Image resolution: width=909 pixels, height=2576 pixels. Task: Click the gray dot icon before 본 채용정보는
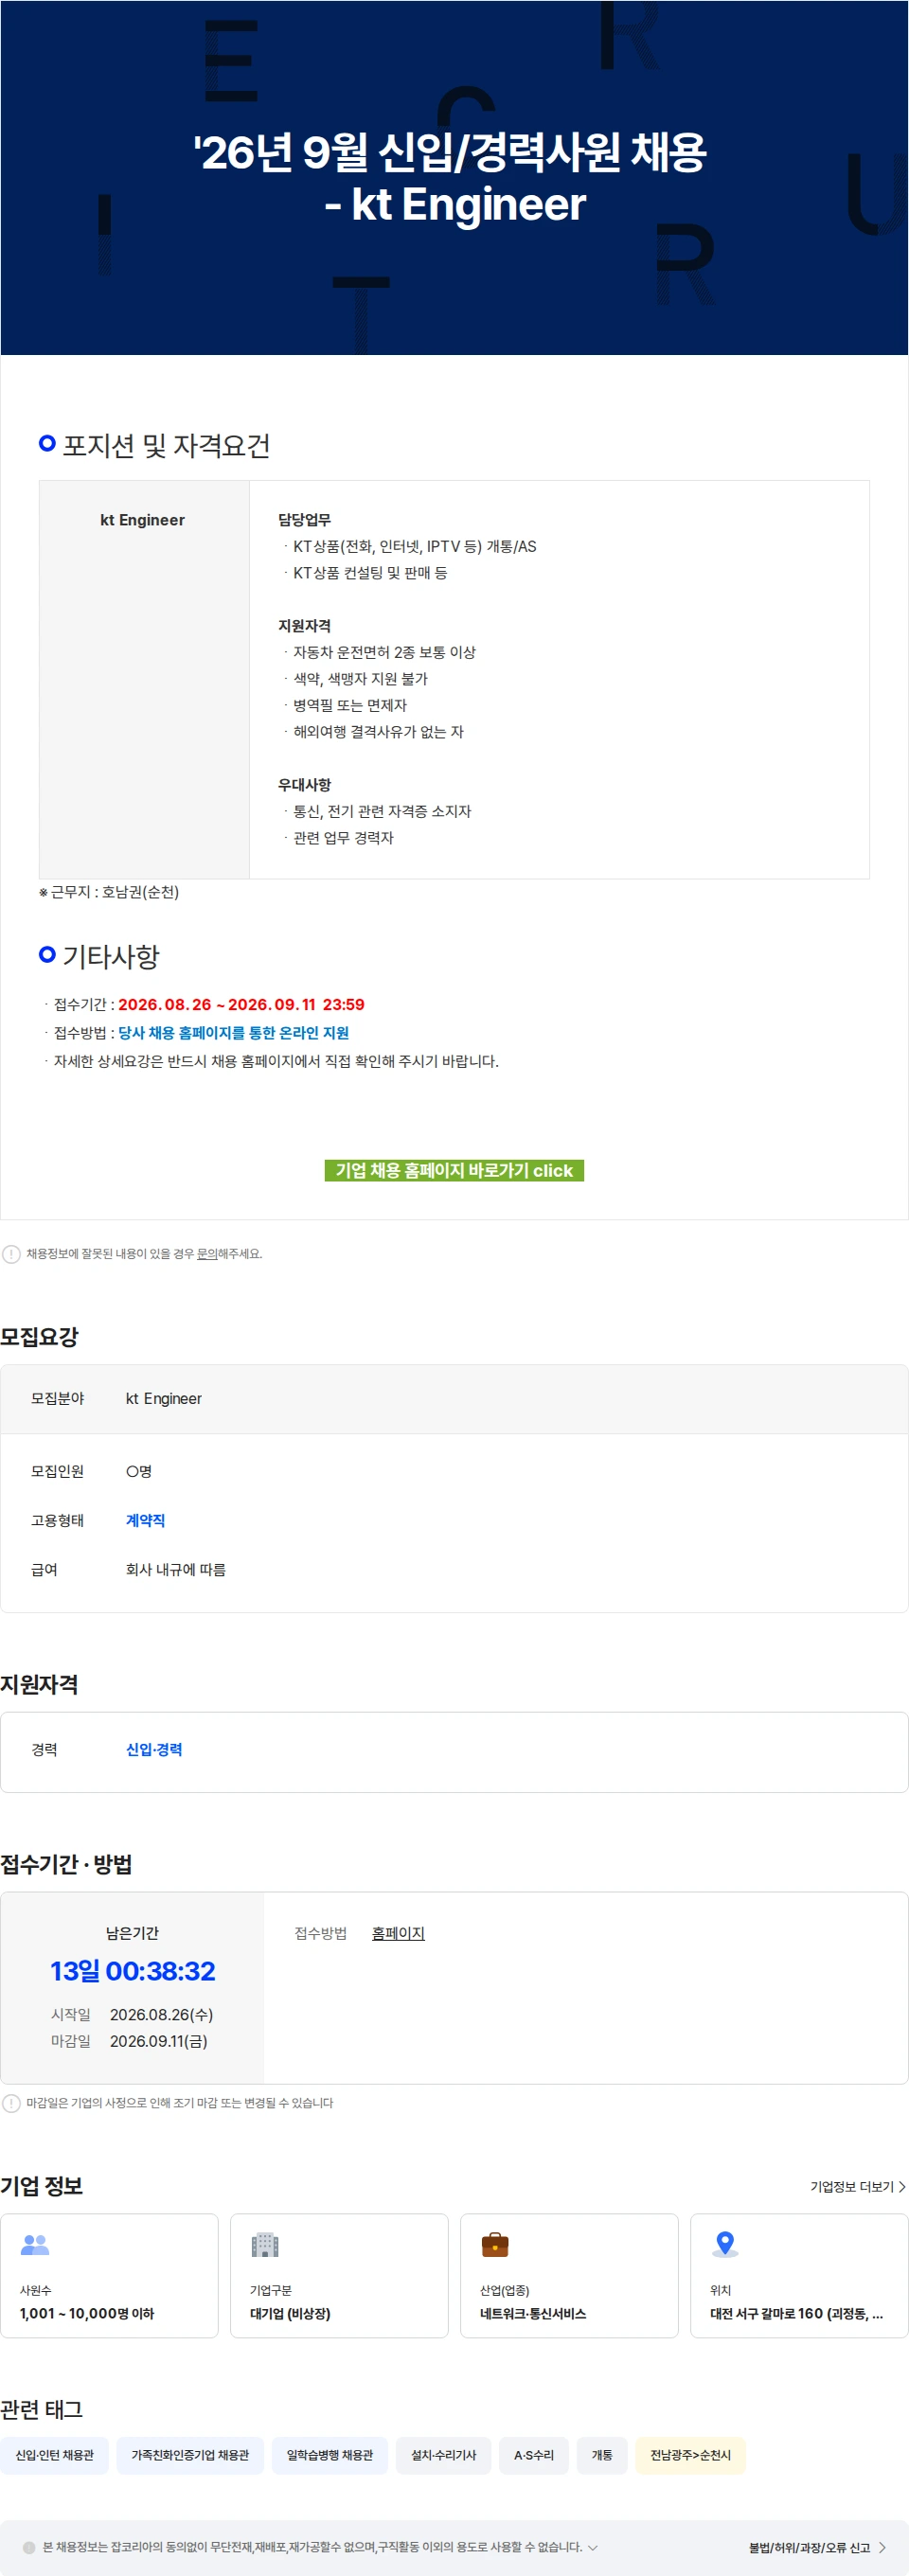click(29, 2548)
